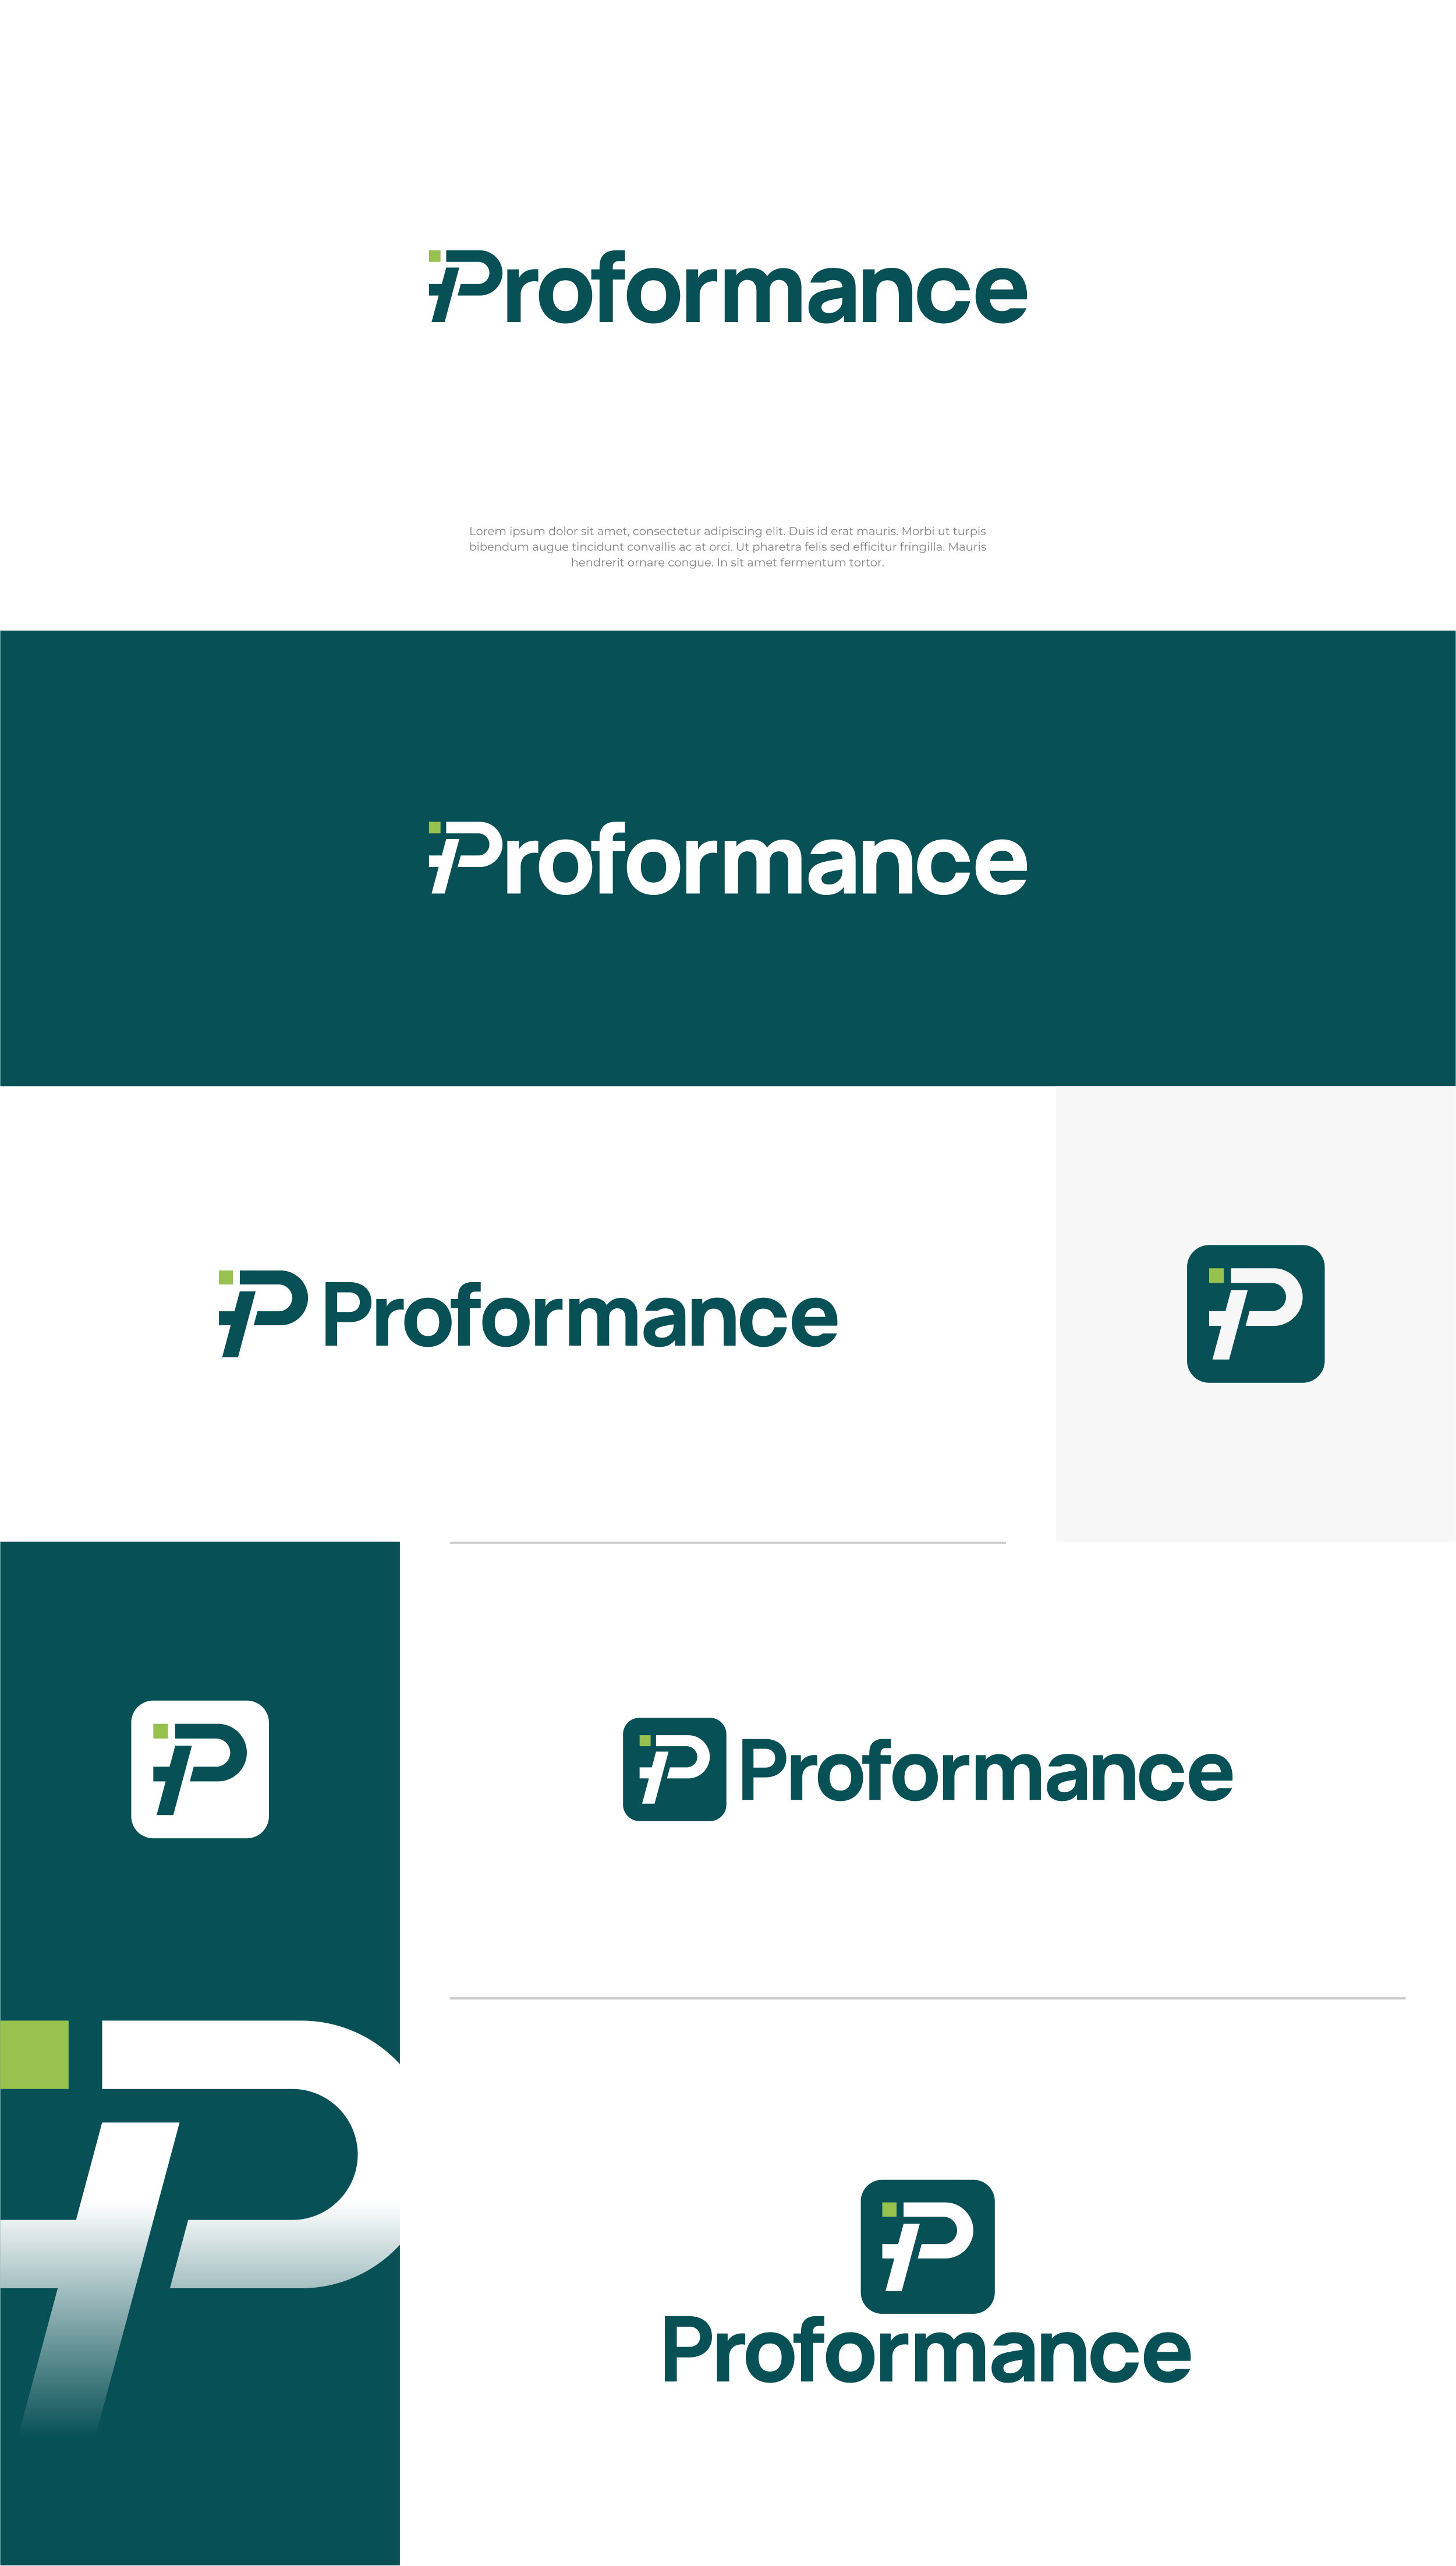Click the white rounded P icon on the teal panel

click(x=200, y=1768)
